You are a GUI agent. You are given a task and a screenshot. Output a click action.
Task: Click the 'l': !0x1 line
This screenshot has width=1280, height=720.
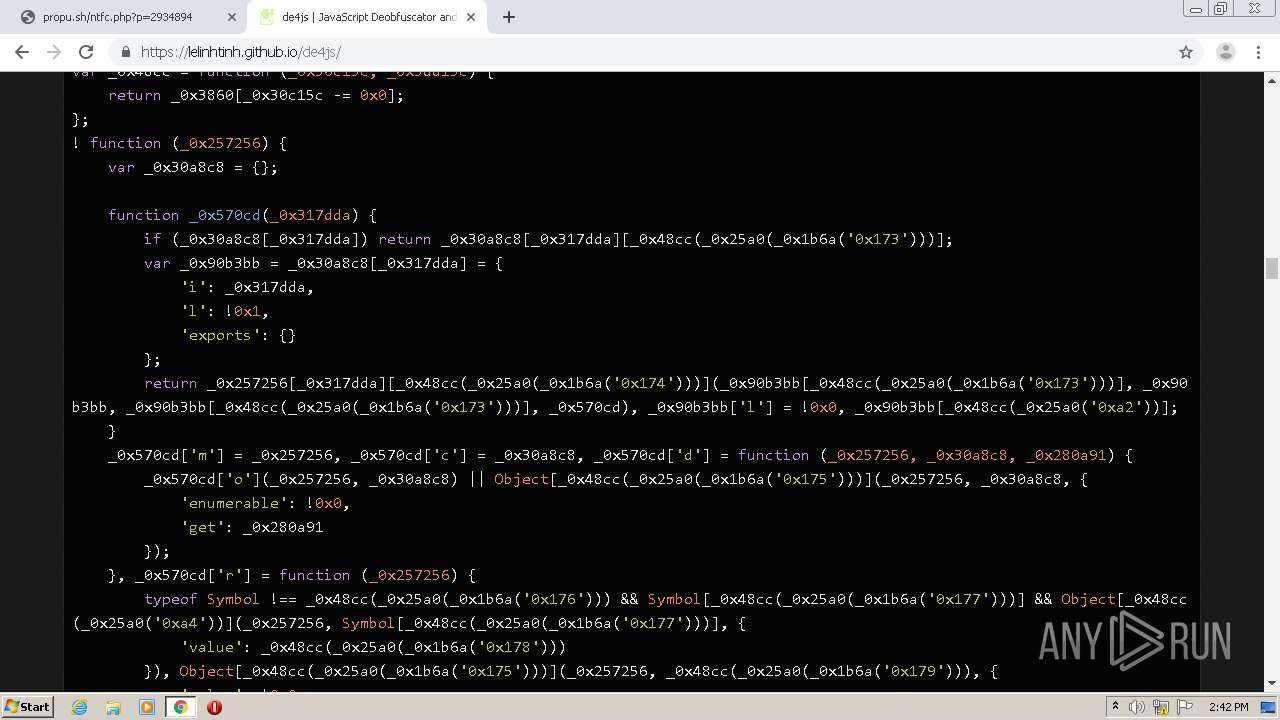coord(225,311)
